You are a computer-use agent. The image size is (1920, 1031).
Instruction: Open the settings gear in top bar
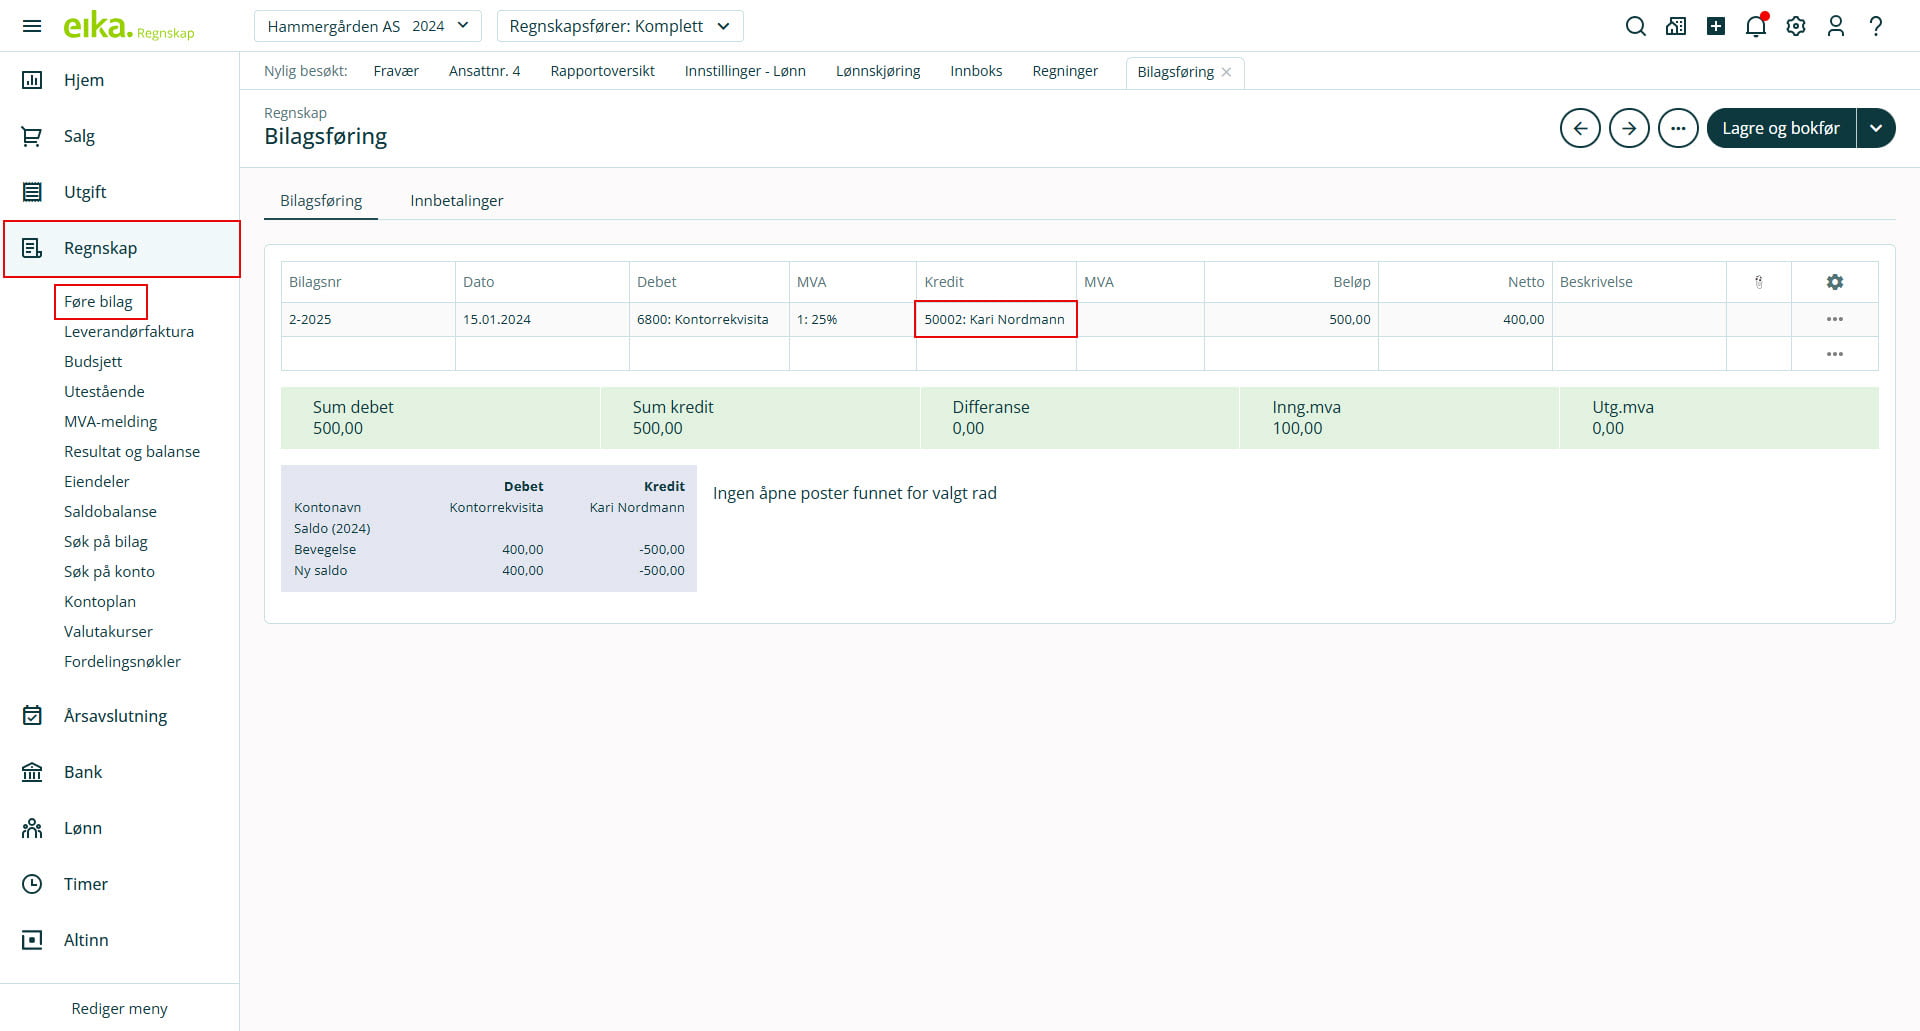pos(1796,27)
